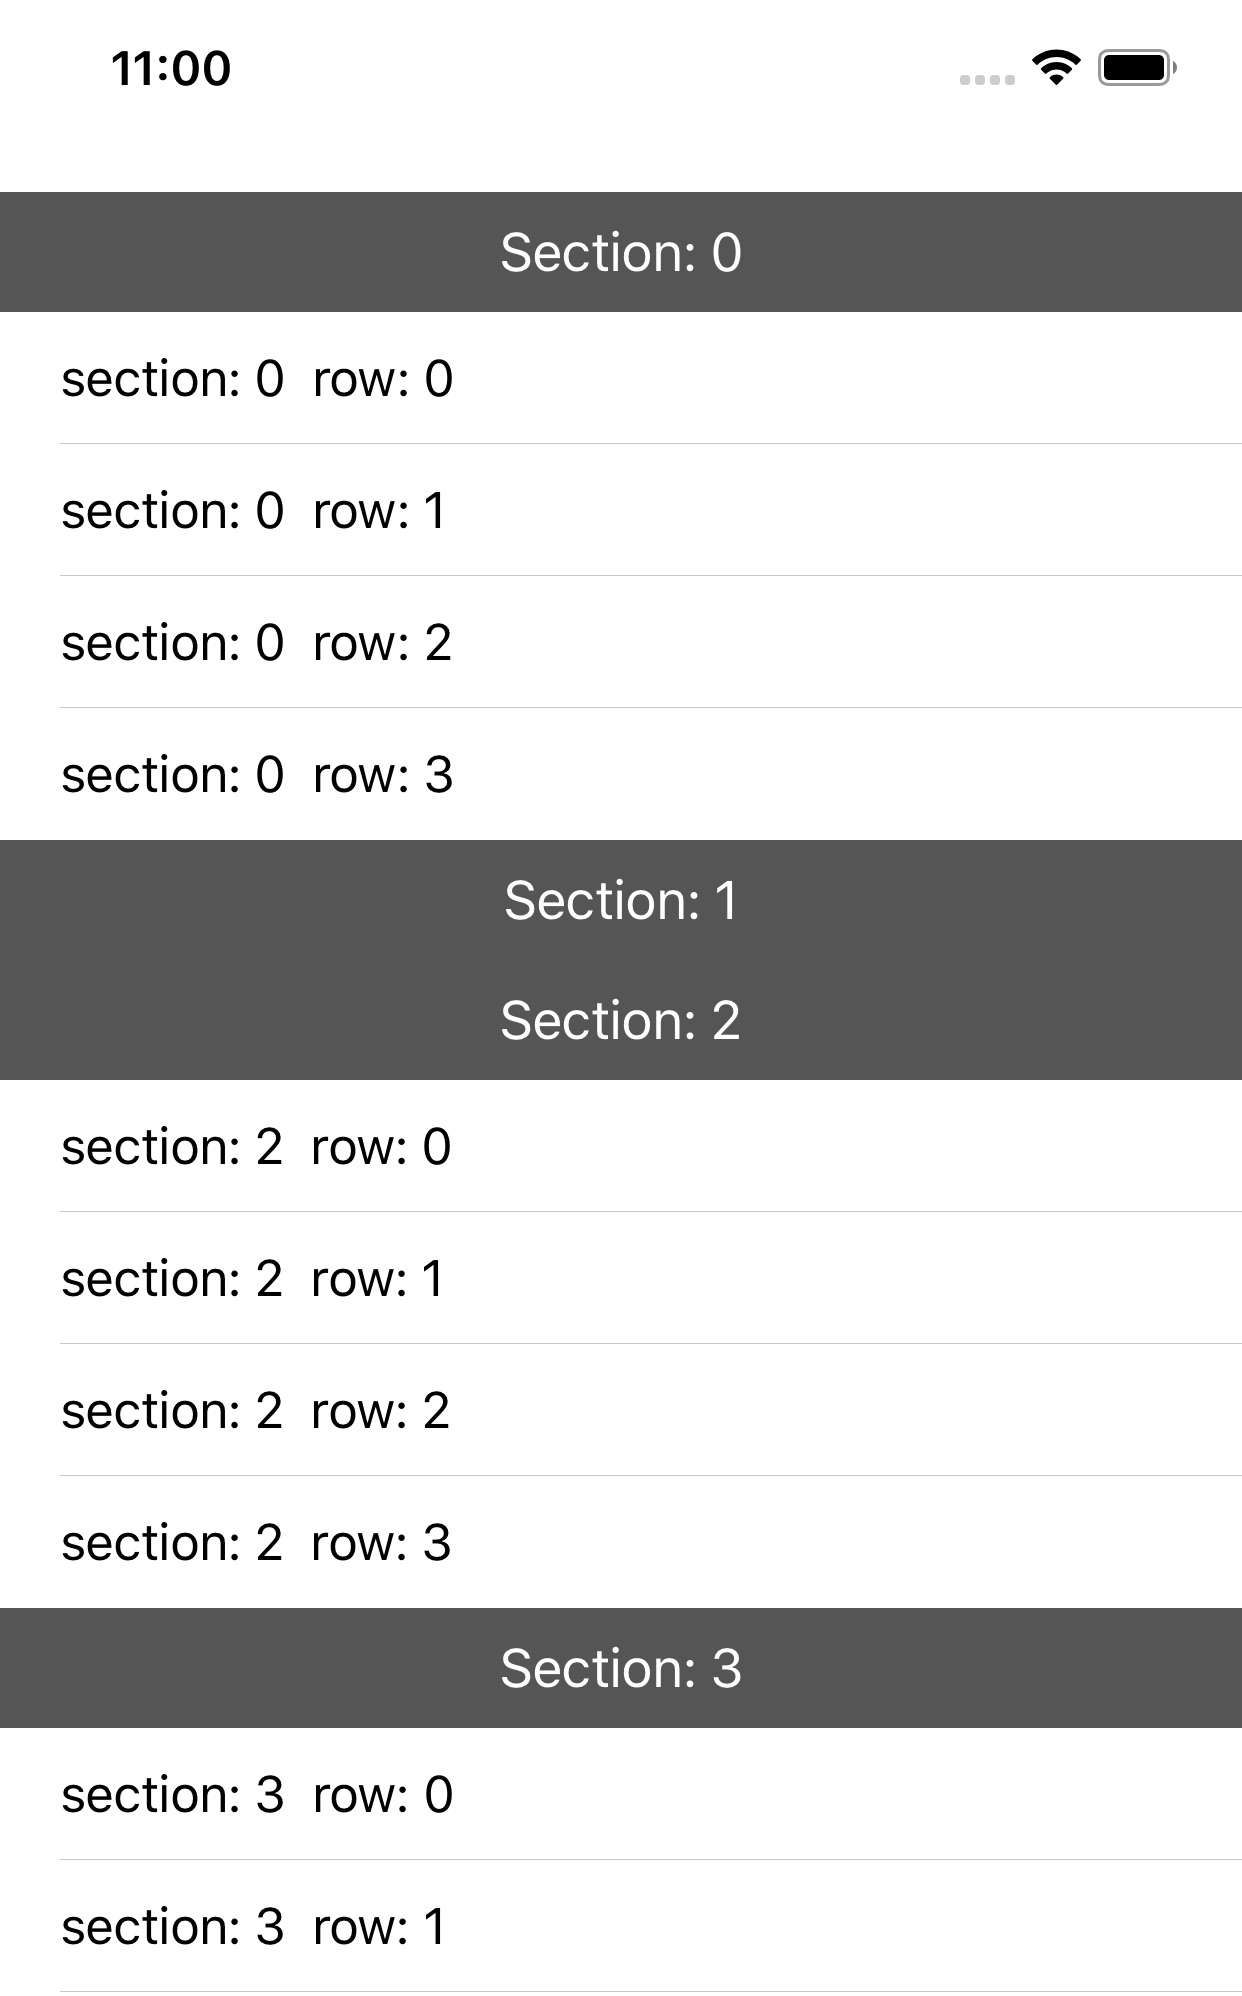Tap the cellular signal dots
Viewport: 1242px width, 1996px height.
click(987, 79)
